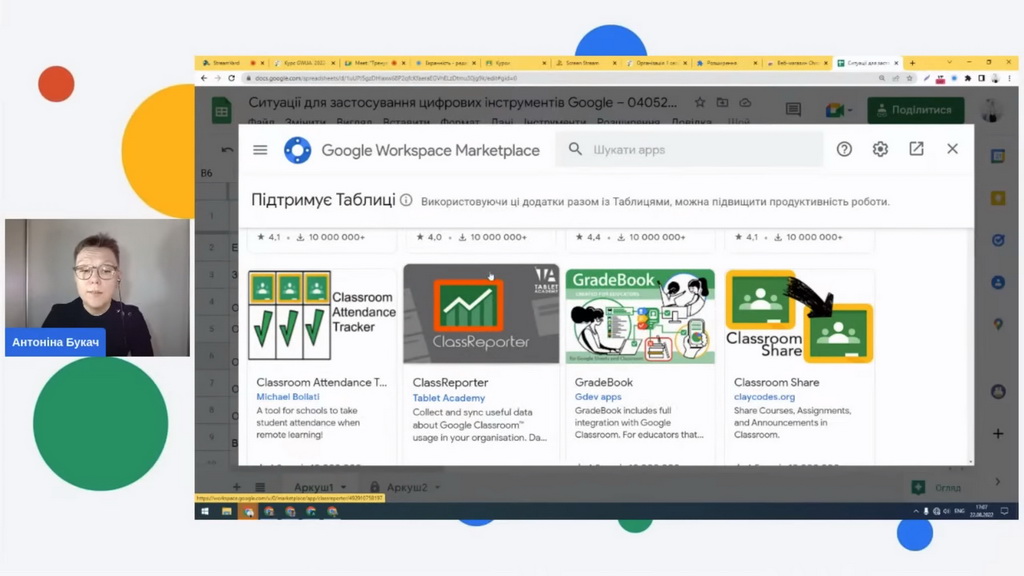Click the Google Workspace Marketplace logo
1024x576 pixels.
(297, 150)
